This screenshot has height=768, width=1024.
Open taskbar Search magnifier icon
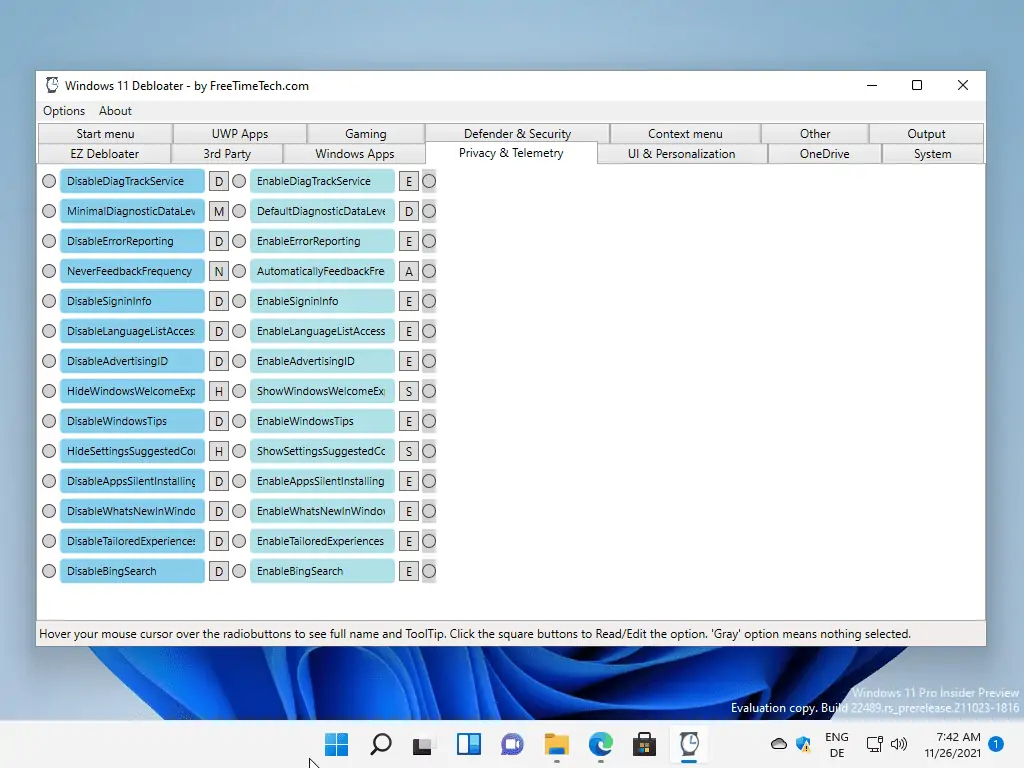(381, 744)
